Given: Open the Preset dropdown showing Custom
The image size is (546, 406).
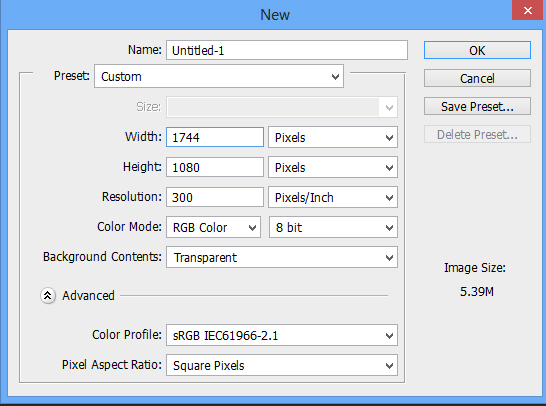Looking at the screenshot, I should (219, 76).
